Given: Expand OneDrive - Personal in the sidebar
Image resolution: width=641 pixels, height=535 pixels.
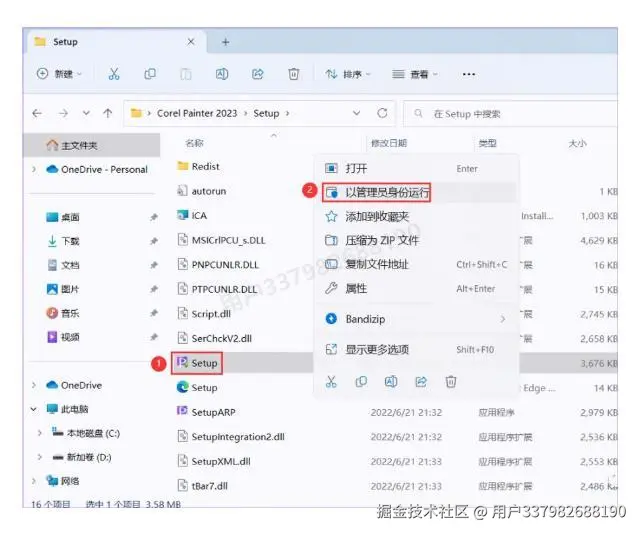Looking at the screenshot, I should pyautogui.click(x=34, y=169).
